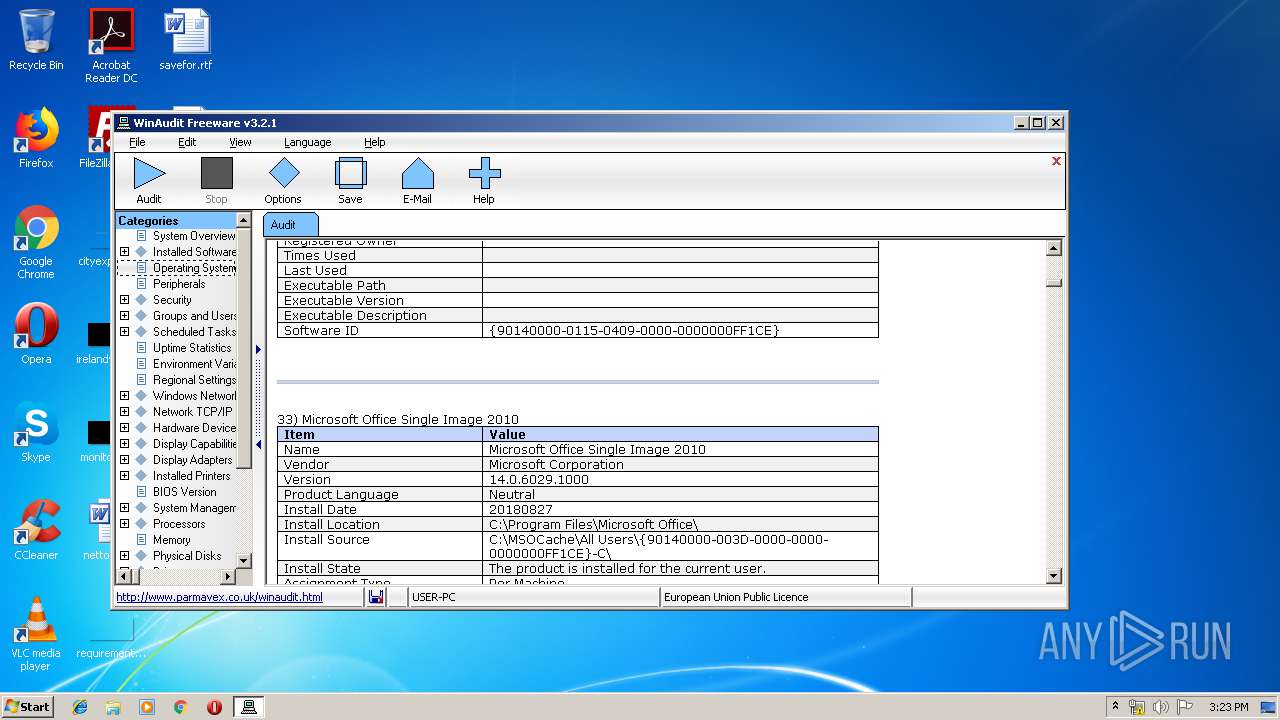1280x720 pixels.
Task: Click the right-pointing splitter arrow
Action: tap(258, 349)
